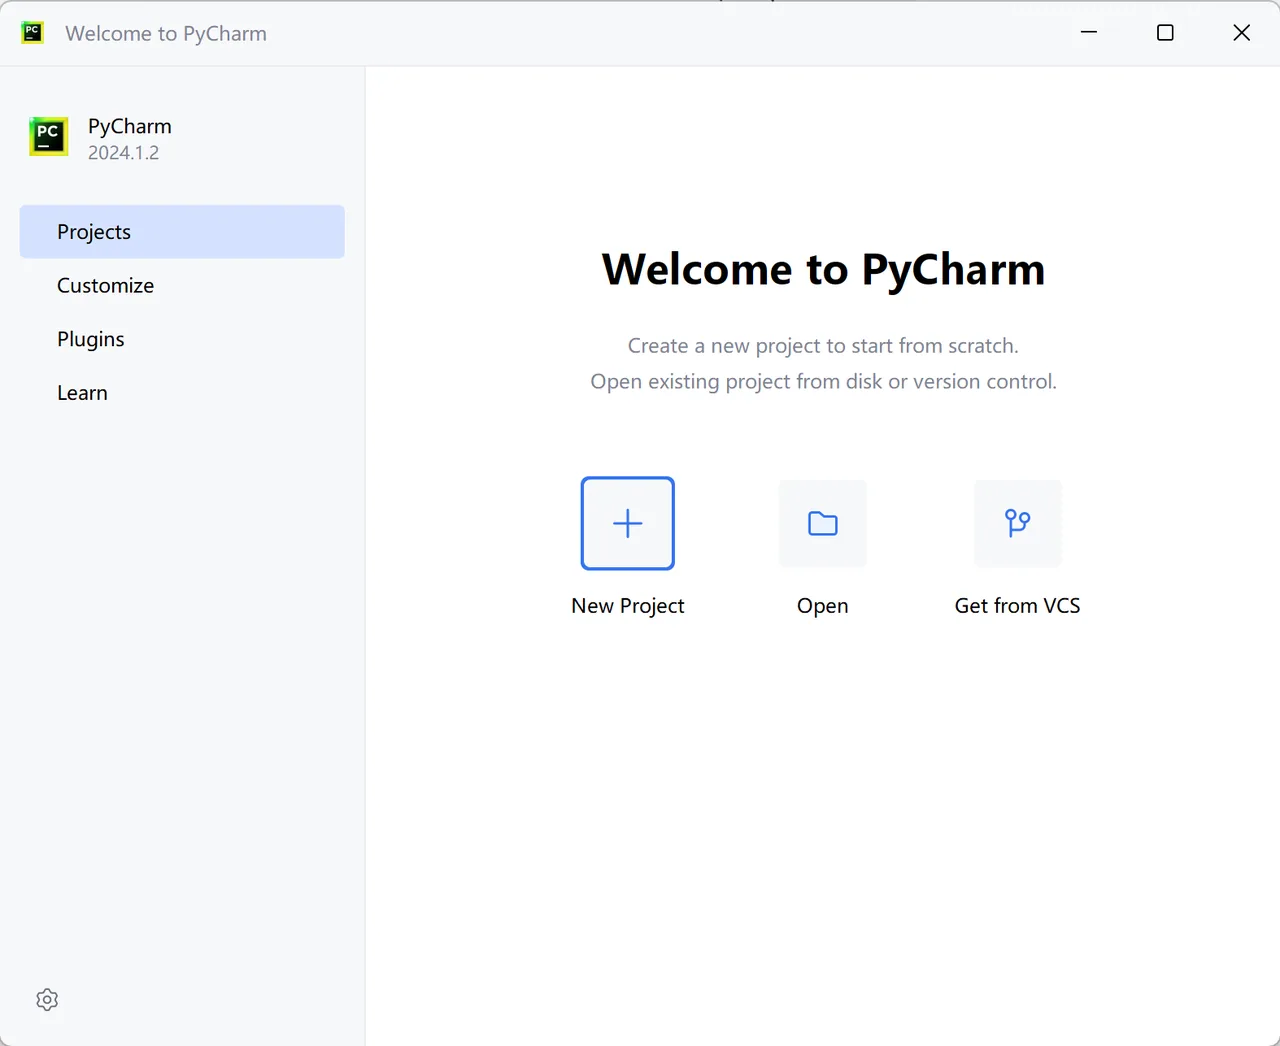Close the Welcome to PyCharm window

[1242, 33]
